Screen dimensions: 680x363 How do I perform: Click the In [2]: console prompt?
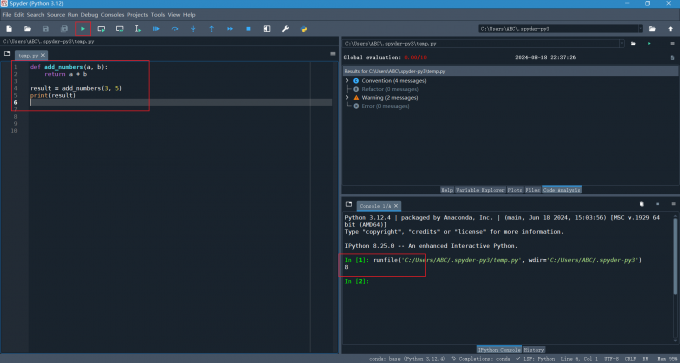click(x=356, y=281)
